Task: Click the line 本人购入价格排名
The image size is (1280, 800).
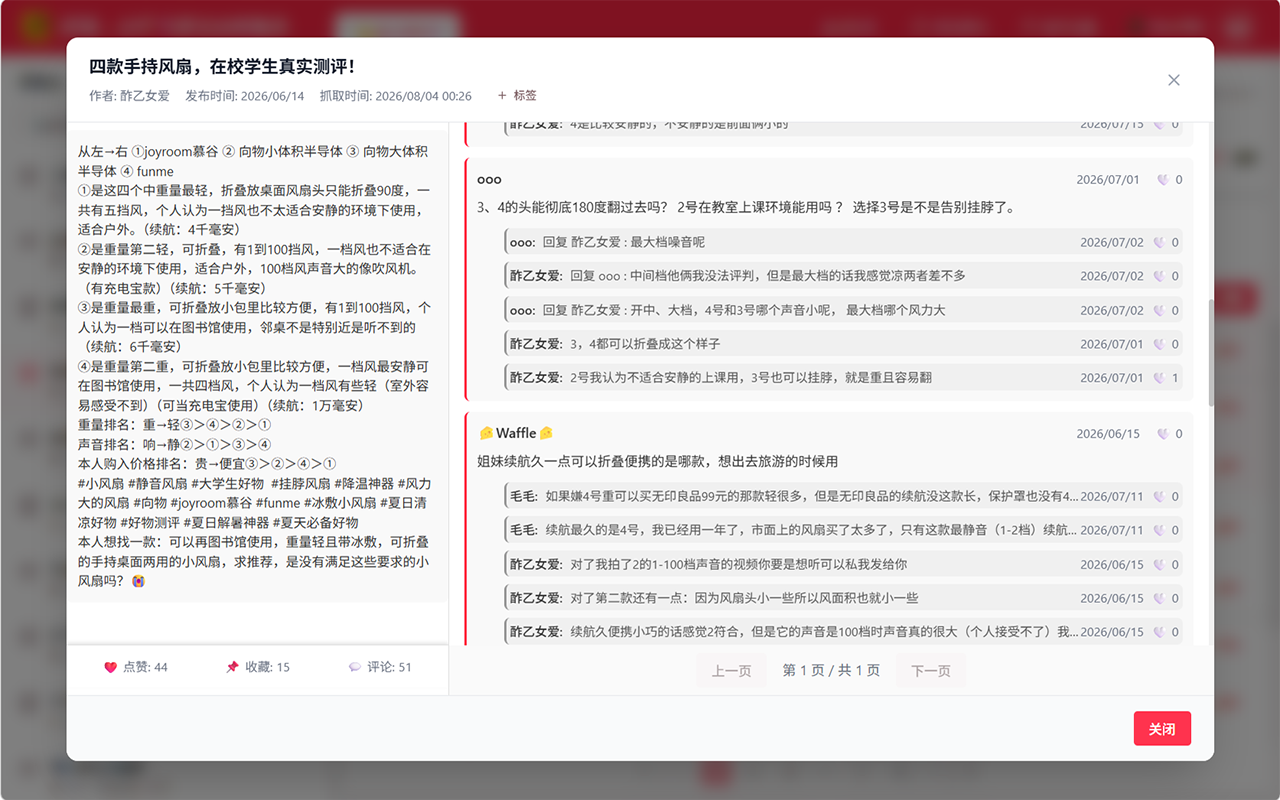Action: [207, 464]
